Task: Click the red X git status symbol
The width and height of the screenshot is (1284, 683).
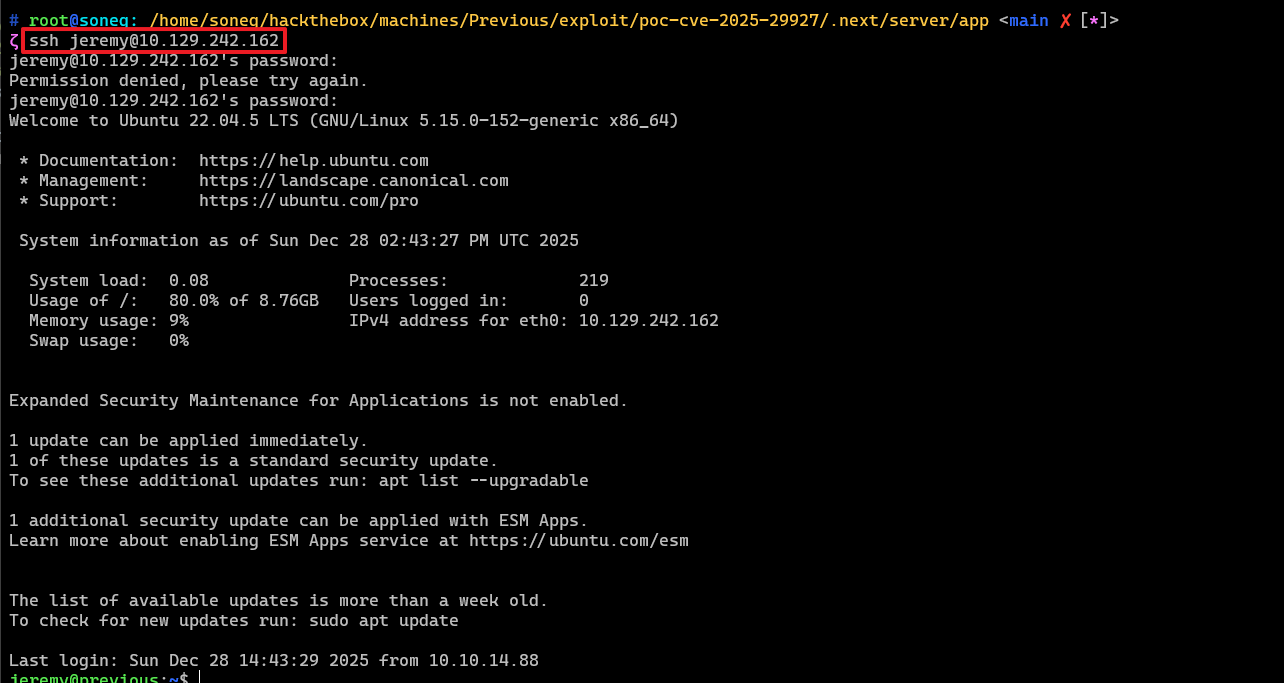Action: coord(1065,20)
